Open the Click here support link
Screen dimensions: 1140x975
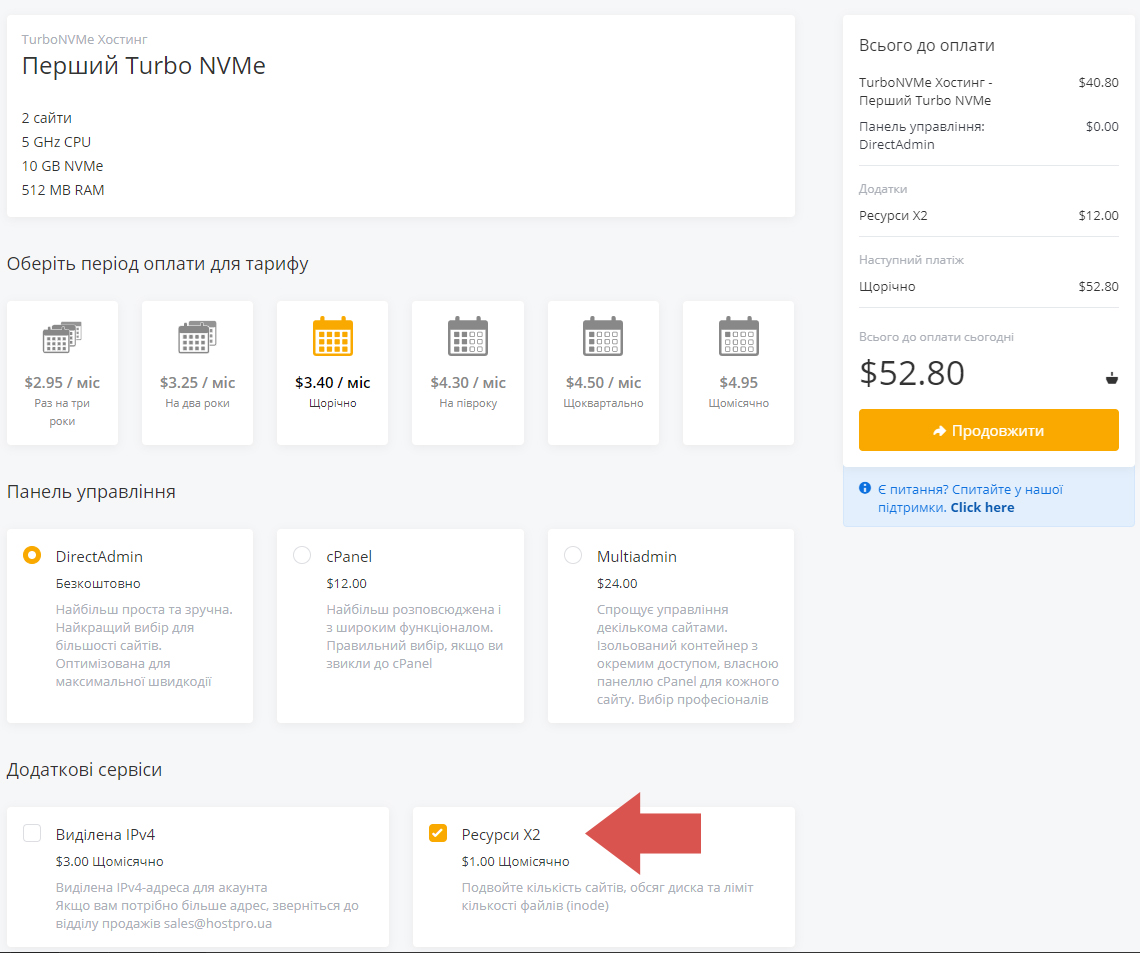[x=982, y=507]
